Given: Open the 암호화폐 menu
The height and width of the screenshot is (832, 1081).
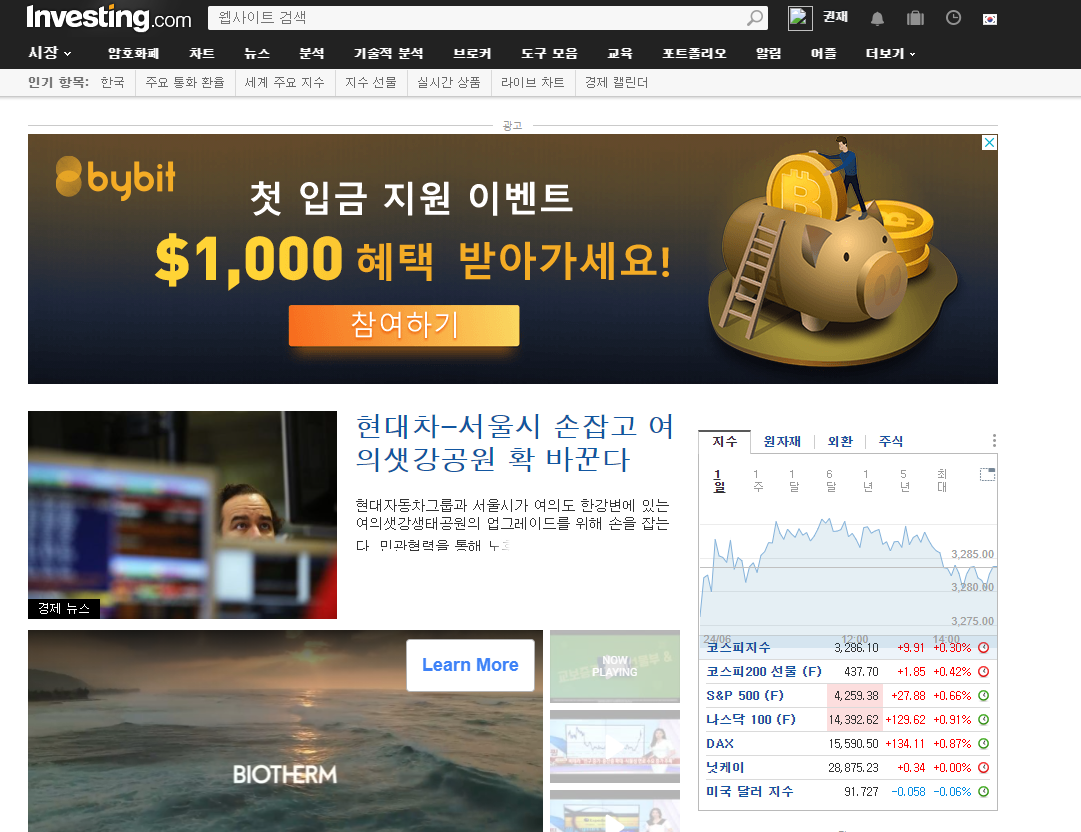Looking at the screenshot, I should coord(133,53).
